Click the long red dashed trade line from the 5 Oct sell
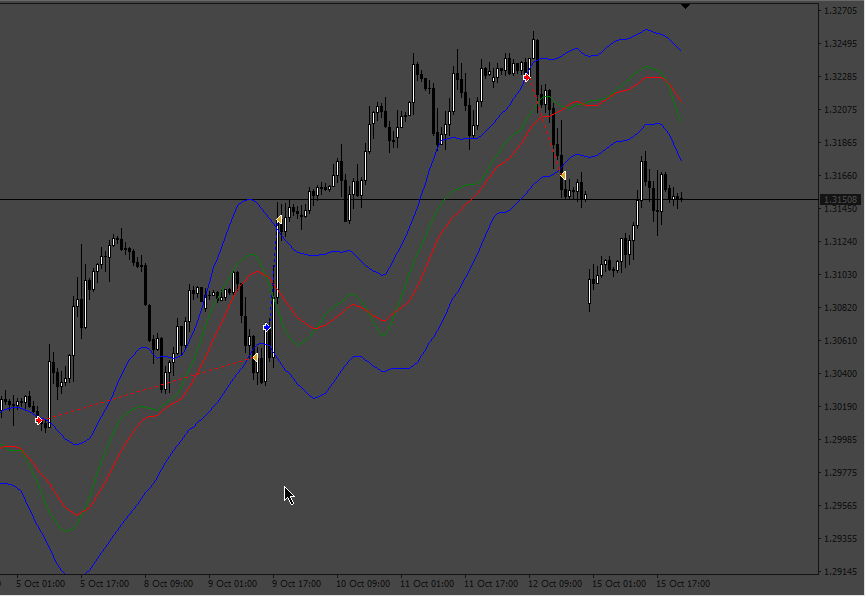This screenshot has height=596, width=866. (146, 389)
